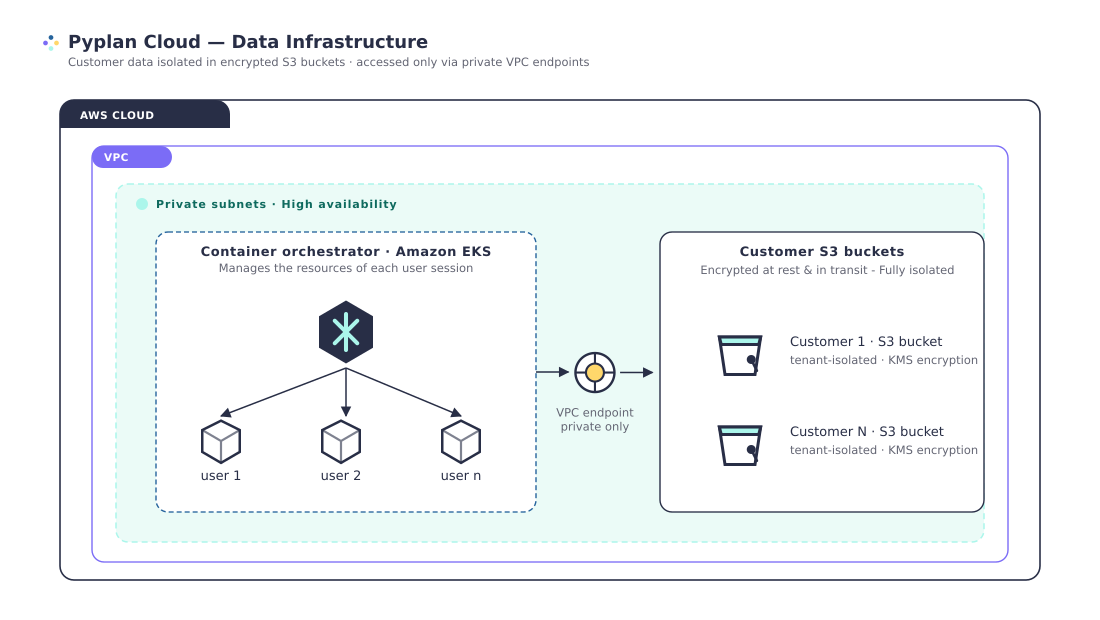This screenshot has height=620, width=1100.
Task: Click 'Private subnets · High availability' label
Action: pos(276,204)
